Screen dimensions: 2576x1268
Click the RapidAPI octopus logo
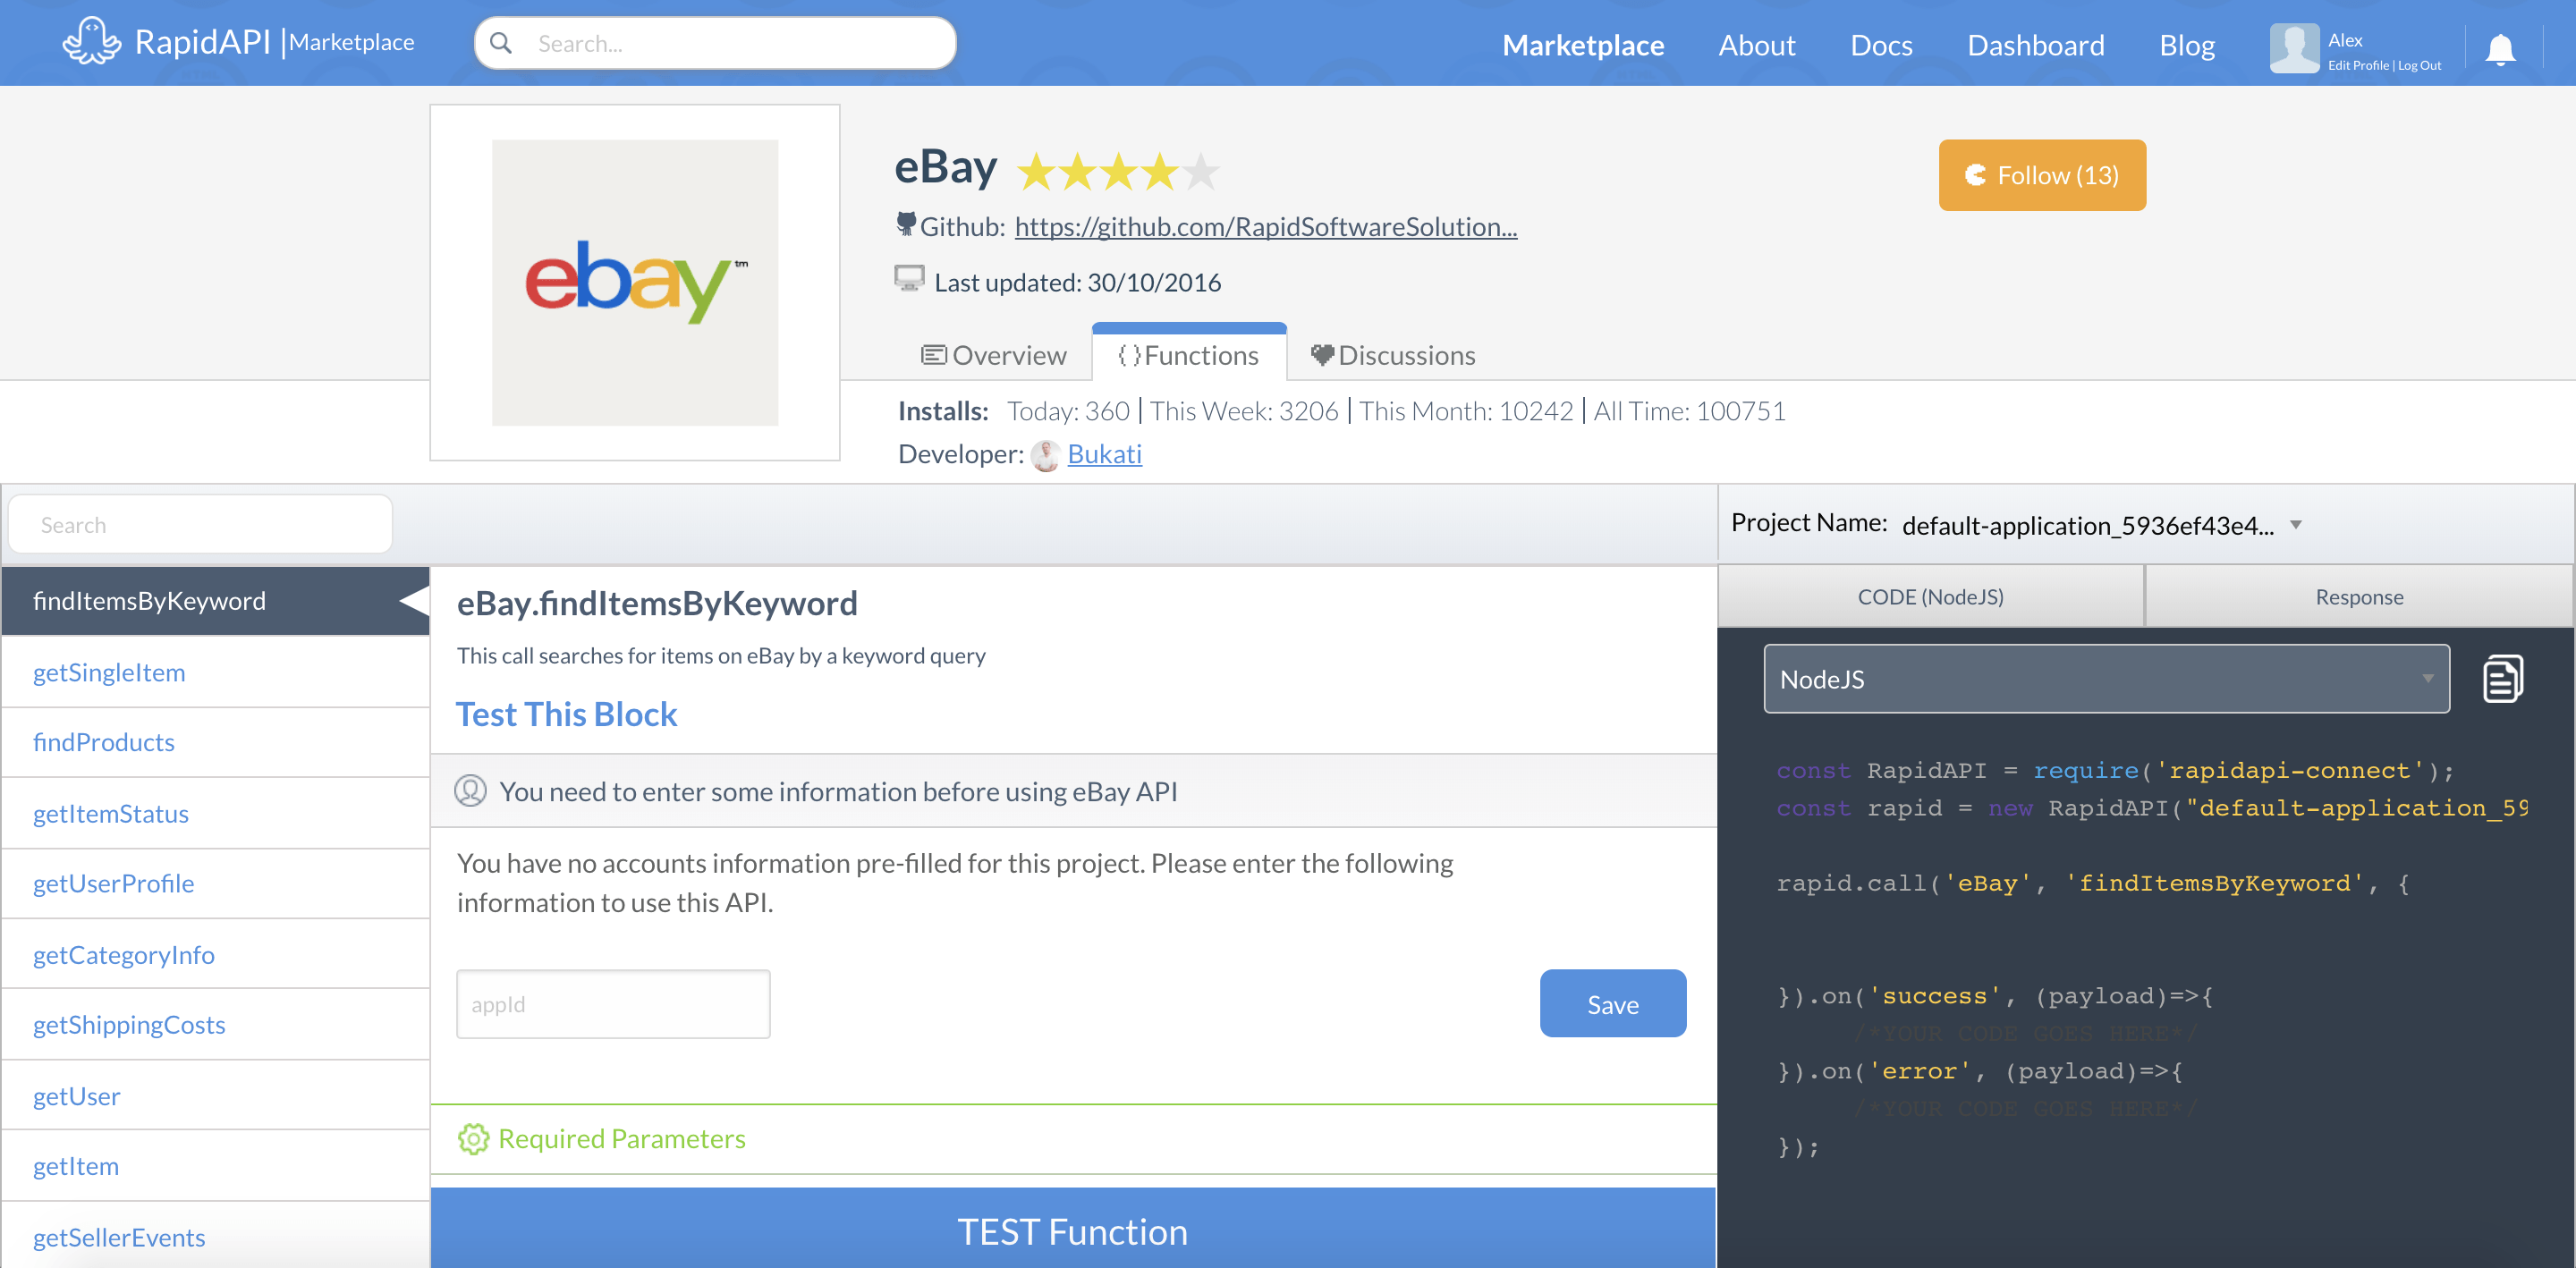(x=91, y=41)
